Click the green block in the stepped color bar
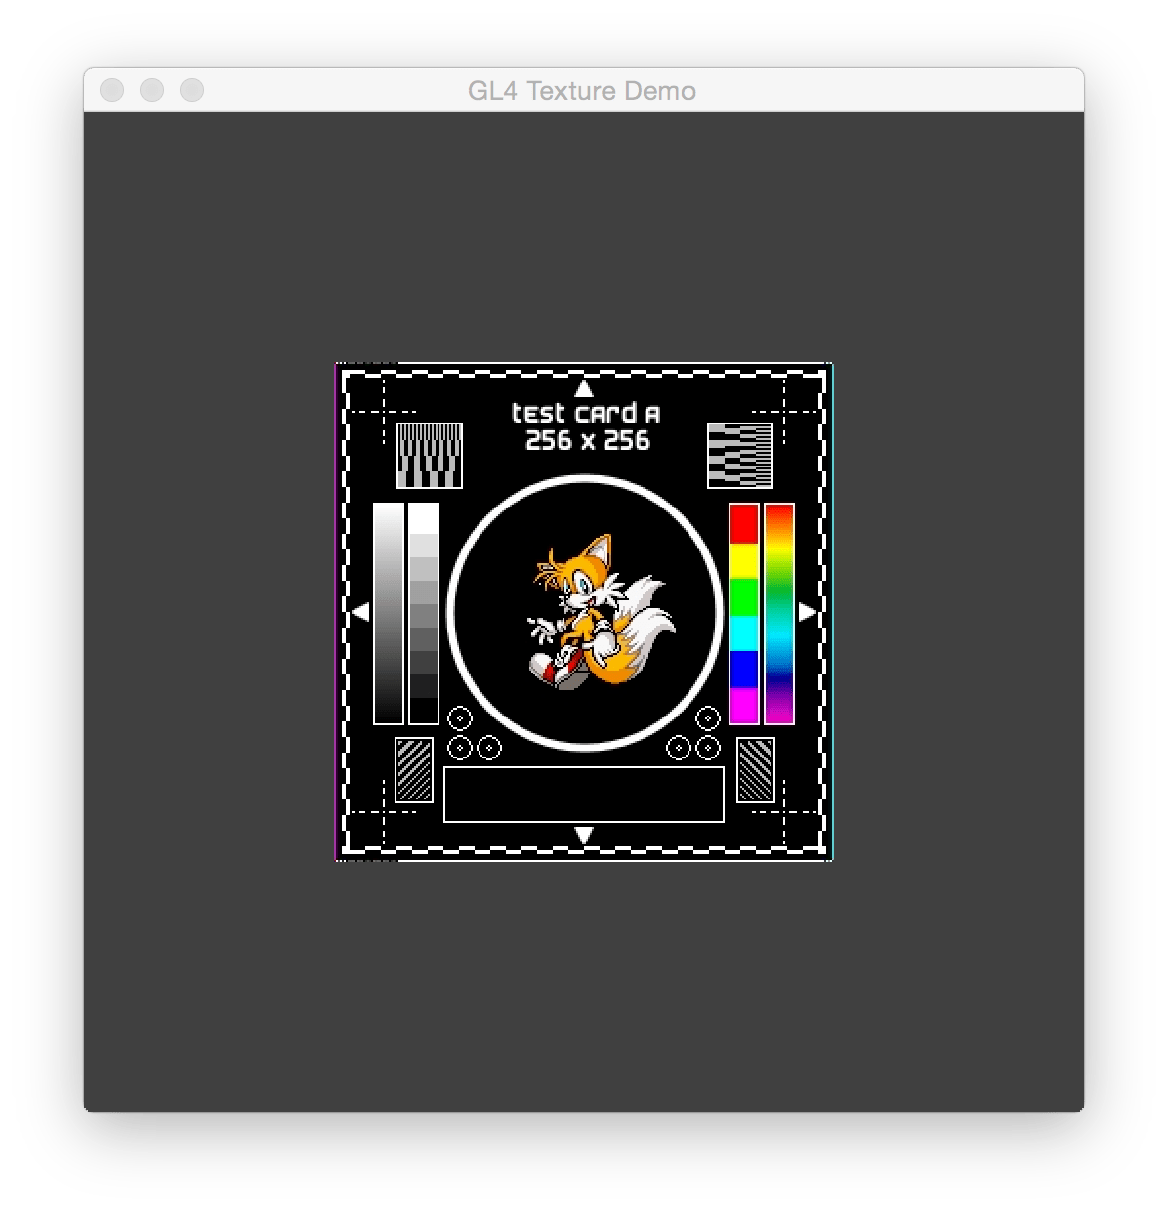 pyautogui.click(x=744, y=598)
